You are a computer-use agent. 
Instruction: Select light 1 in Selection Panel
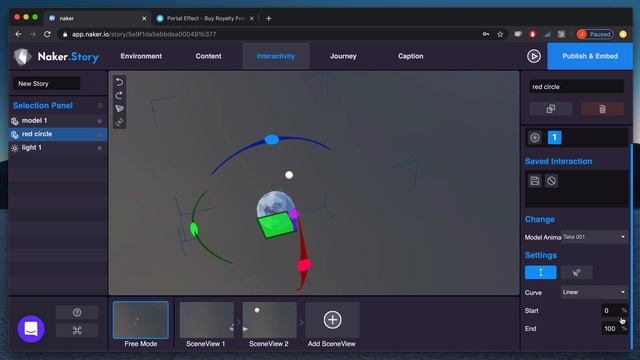point(58,148)
